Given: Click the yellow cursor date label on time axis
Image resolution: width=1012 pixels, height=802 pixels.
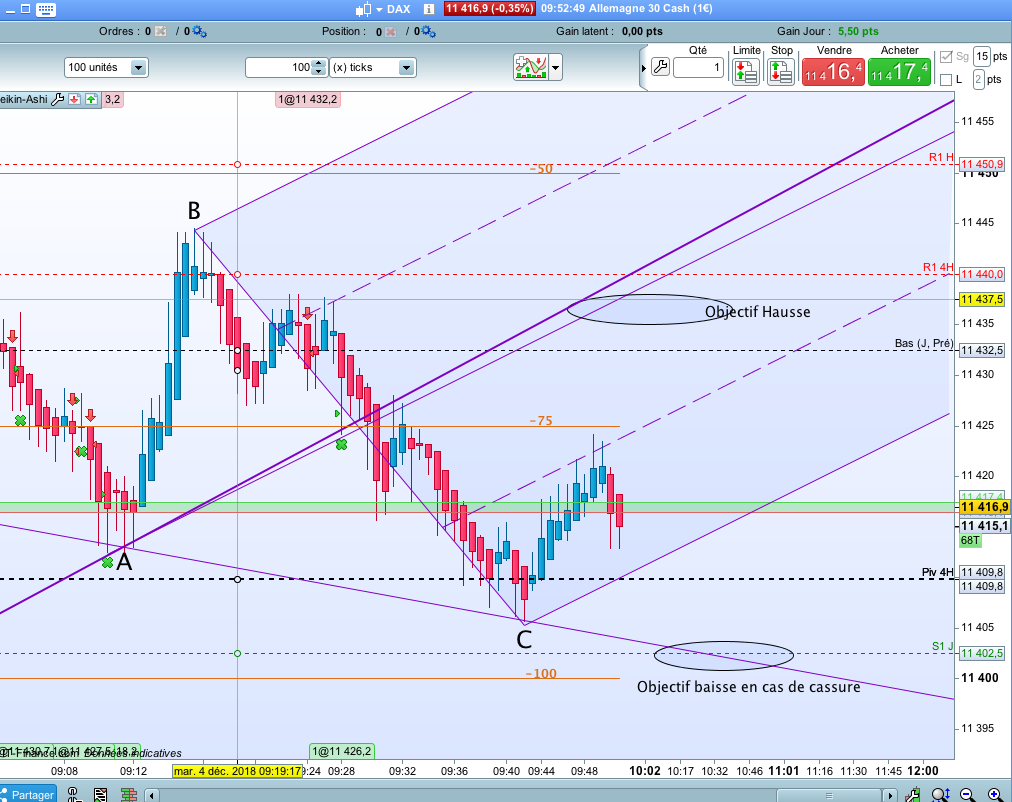Looking at the screenshot, I should [x=238, y=771].
